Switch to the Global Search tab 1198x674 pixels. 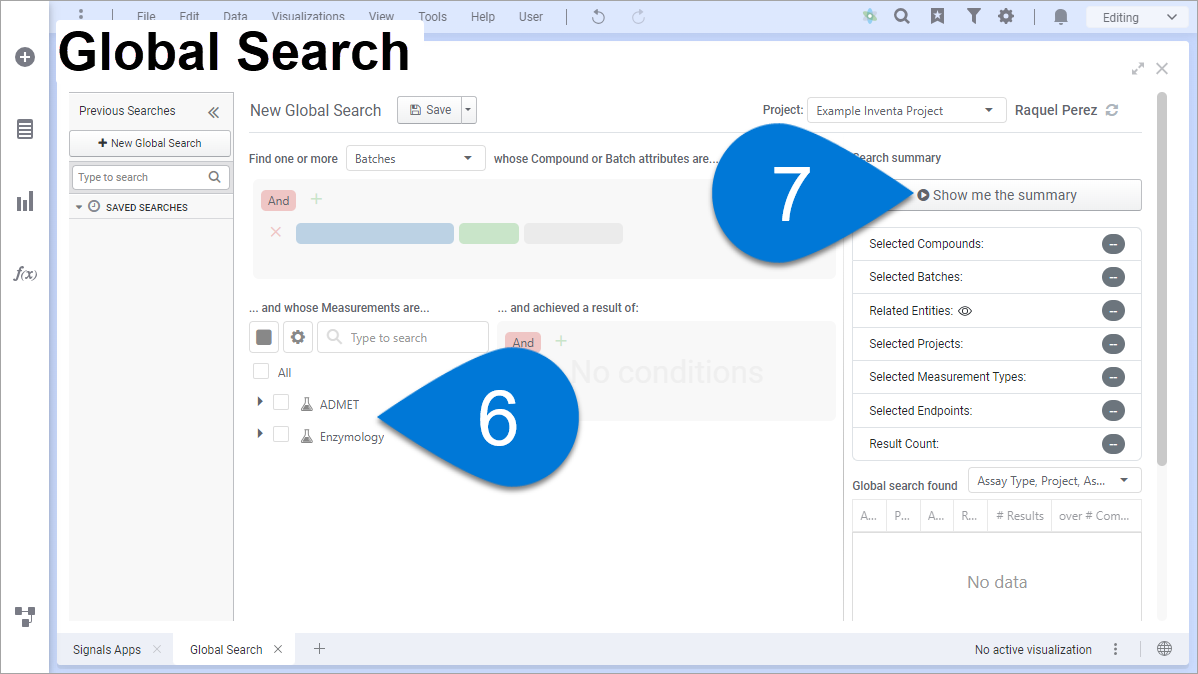[226, 650]
